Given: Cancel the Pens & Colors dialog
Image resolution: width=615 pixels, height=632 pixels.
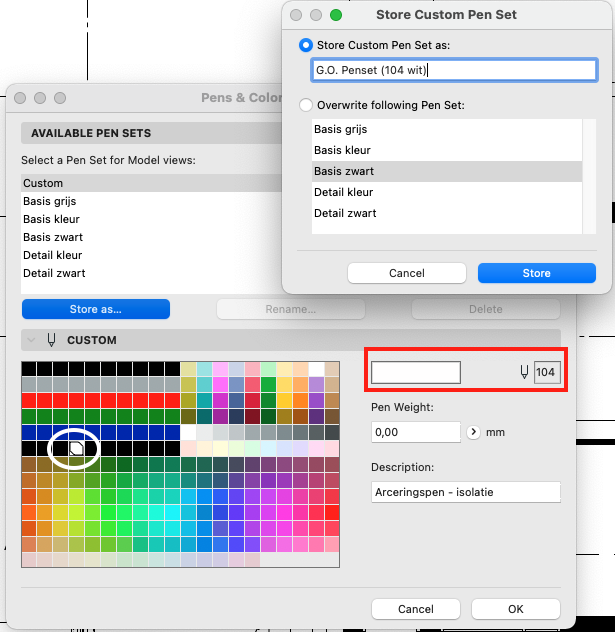Looking at the screenshot, I should point(416,609).
